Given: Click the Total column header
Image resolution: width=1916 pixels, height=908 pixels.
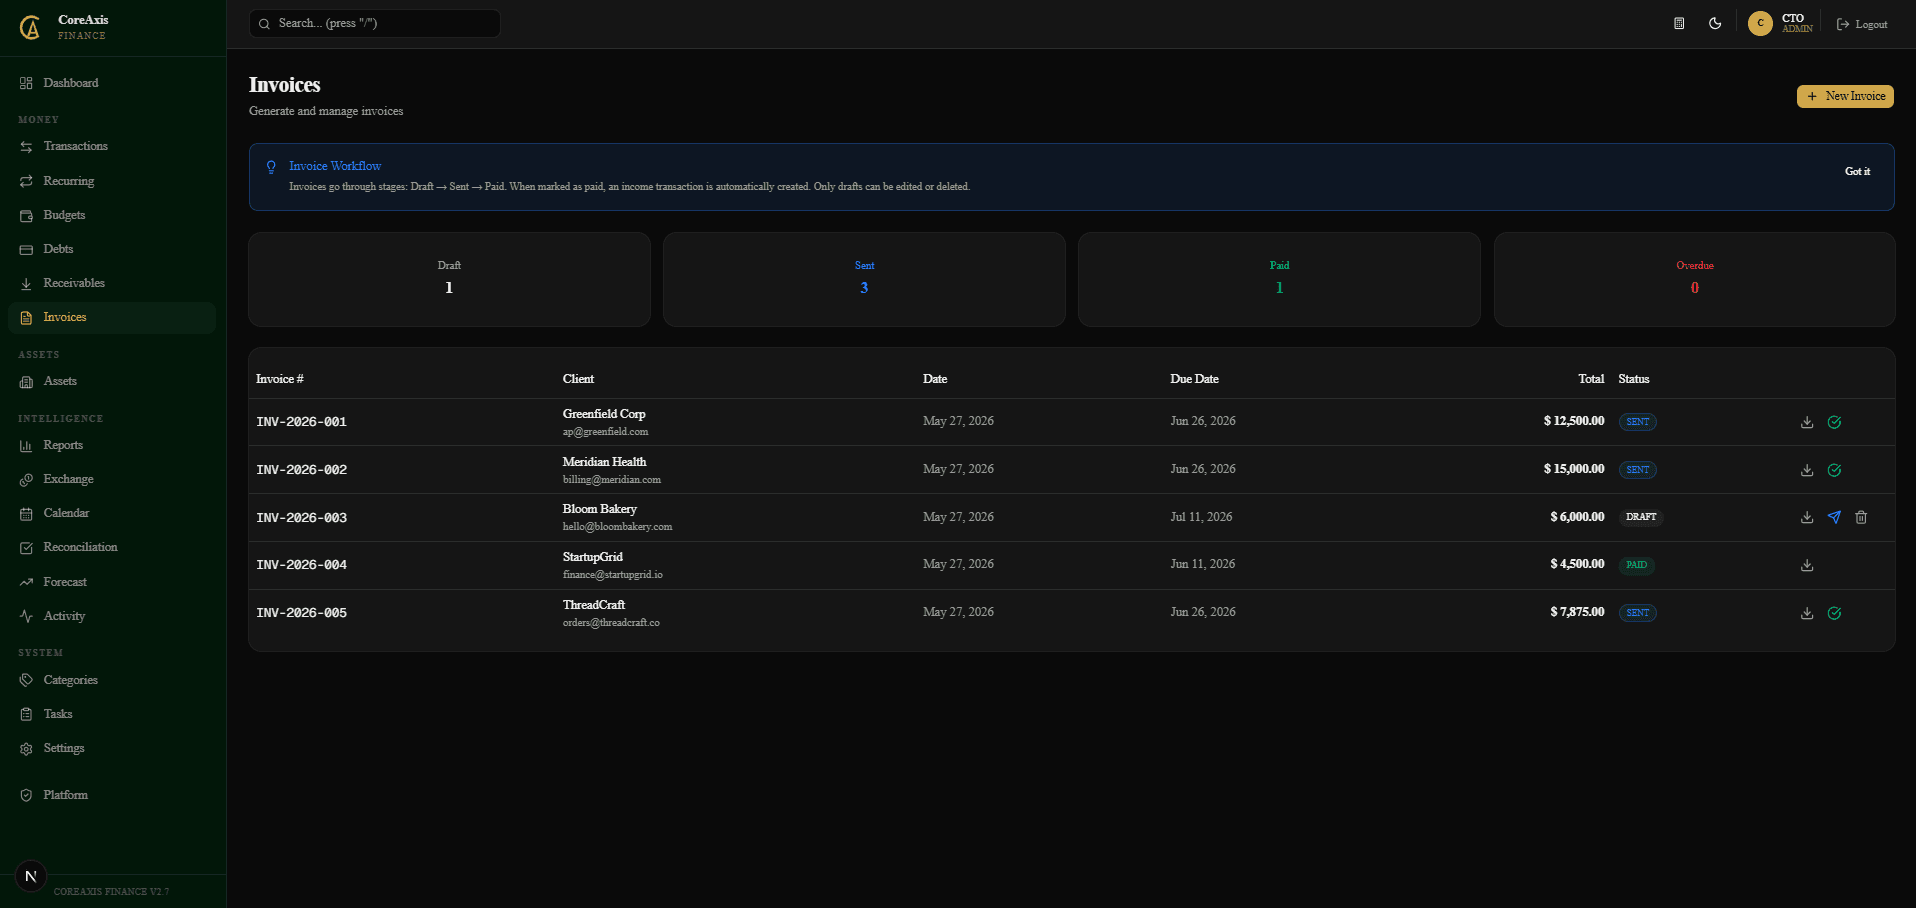Looking at the screenshot, I should [x=1591, y=379].
